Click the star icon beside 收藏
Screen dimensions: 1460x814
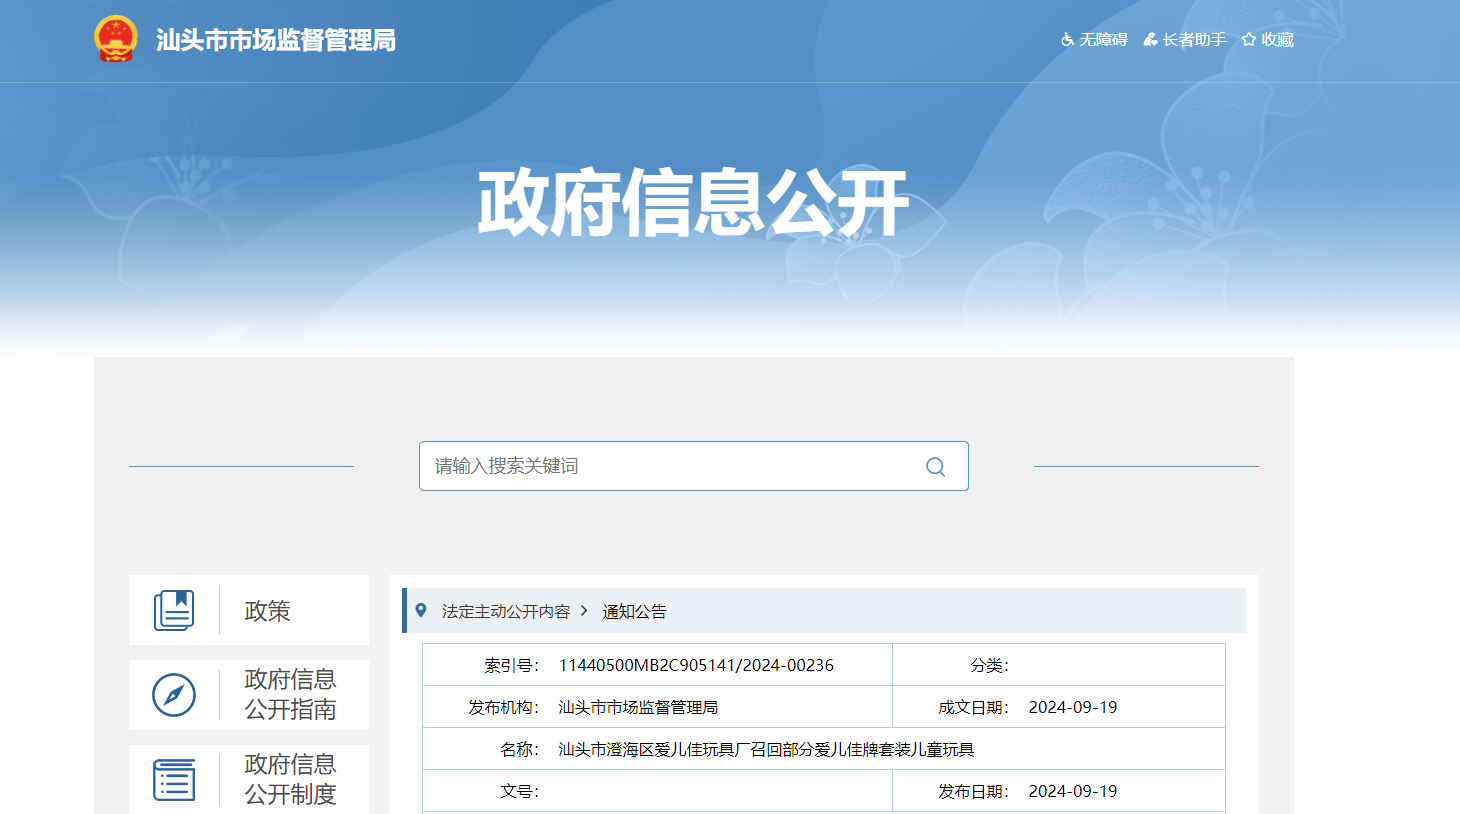(1249, 40)
